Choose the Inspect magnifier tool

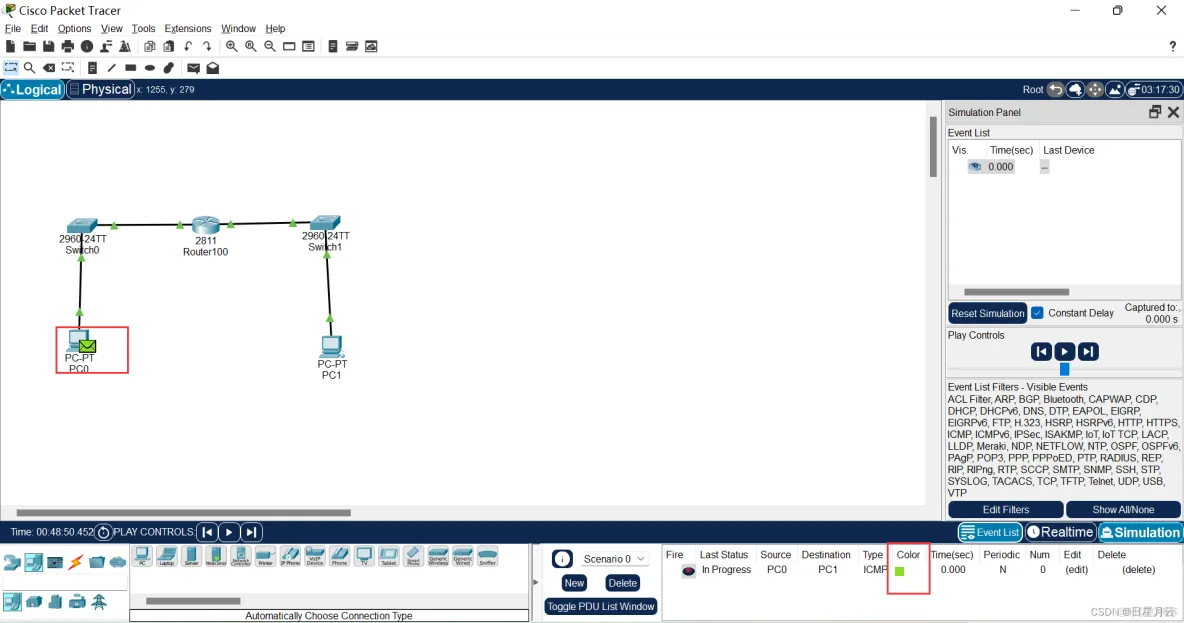coord(29,68)
